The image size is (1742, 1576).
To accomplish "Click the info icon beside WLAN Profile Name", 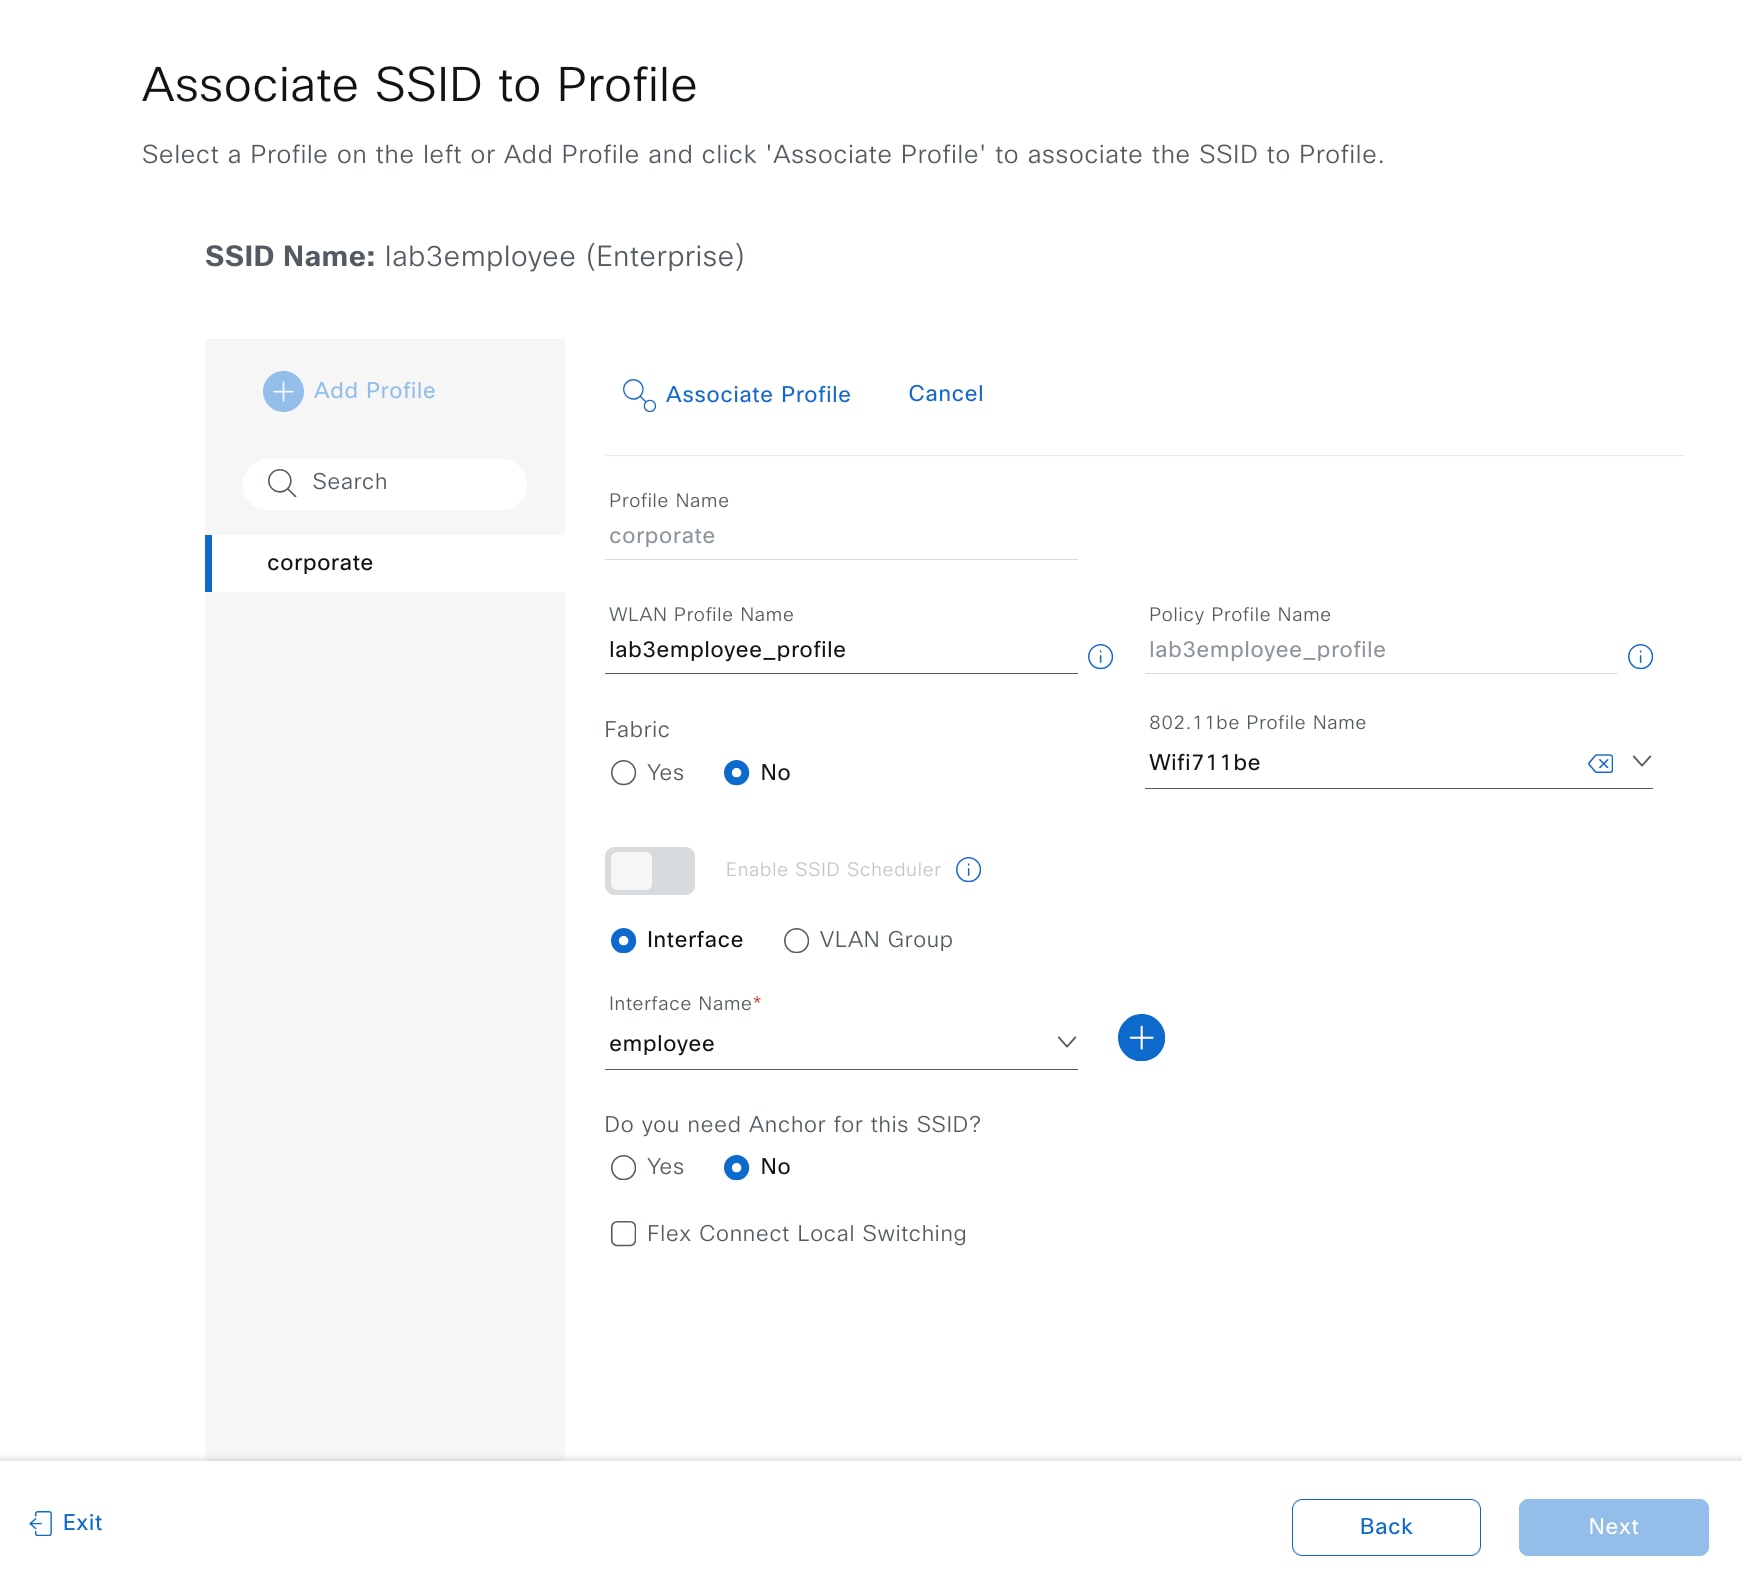I will coord(1100,657).
